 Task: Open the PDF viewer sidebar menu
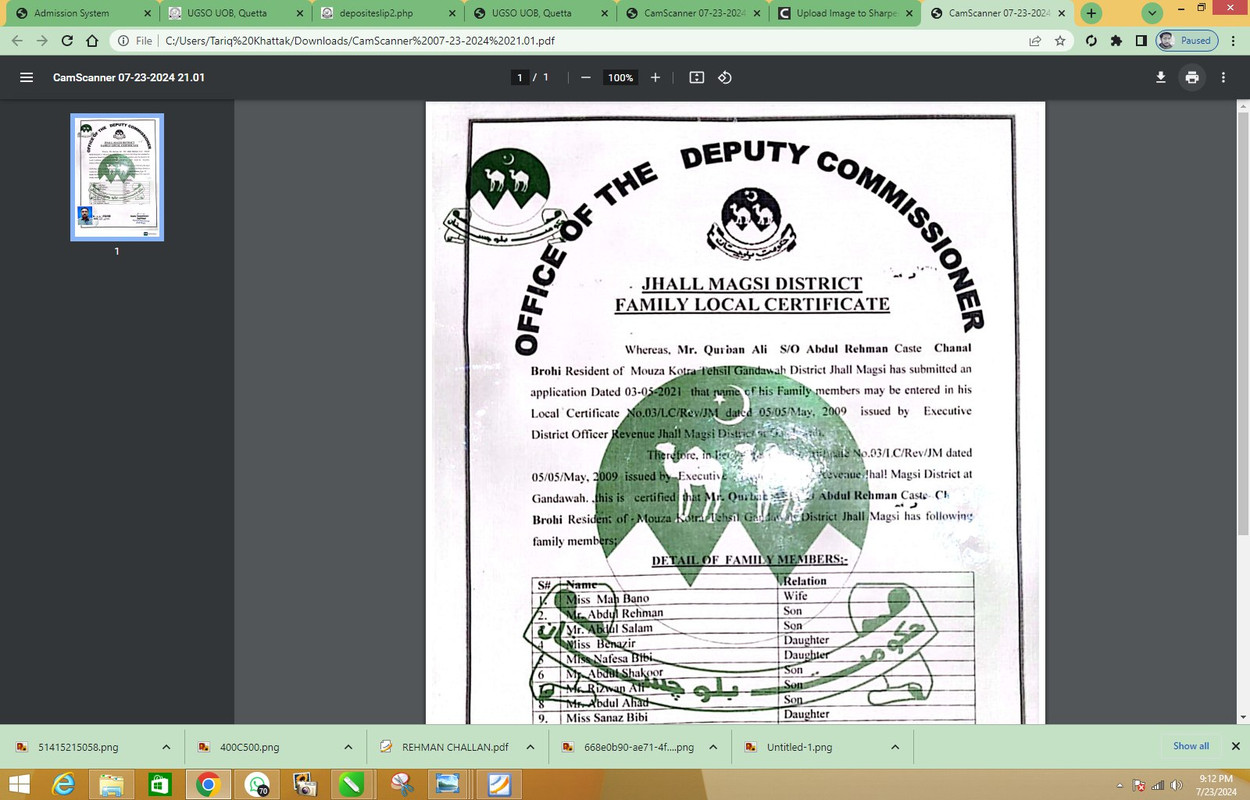[x=27, y=77]
